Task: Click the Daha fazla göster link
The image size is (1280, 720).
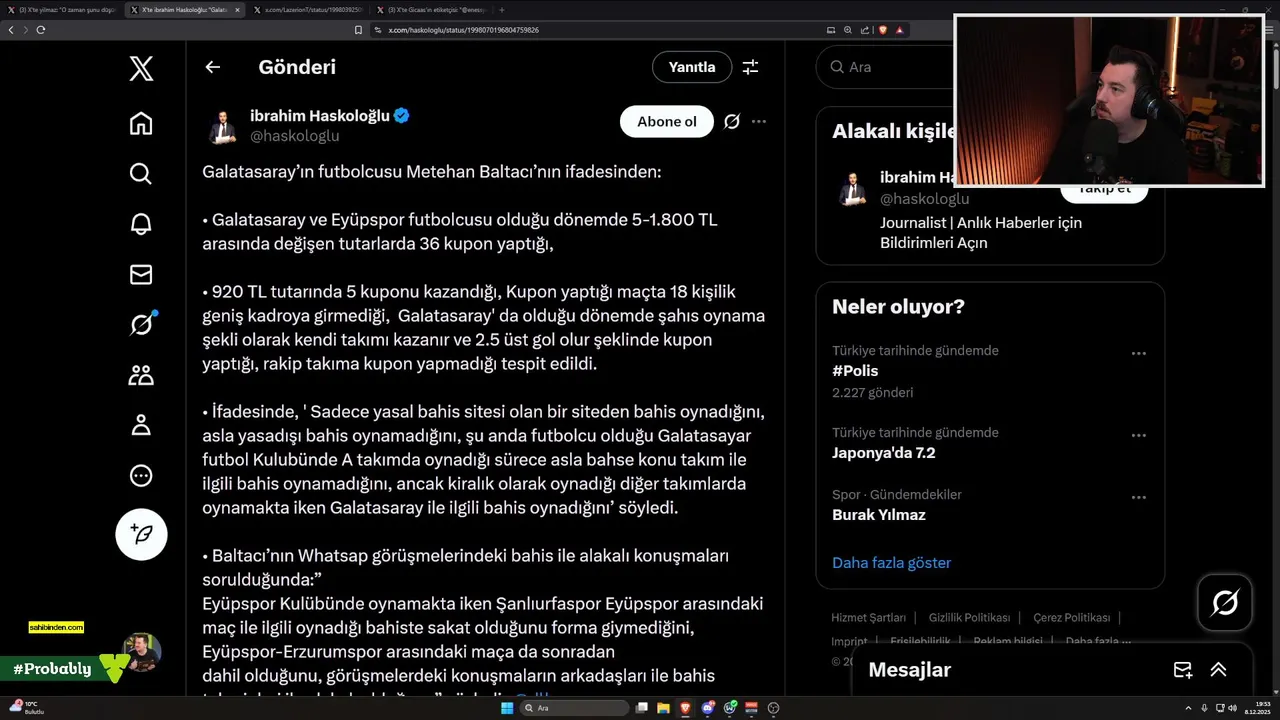Action: (x=891, y=563)
